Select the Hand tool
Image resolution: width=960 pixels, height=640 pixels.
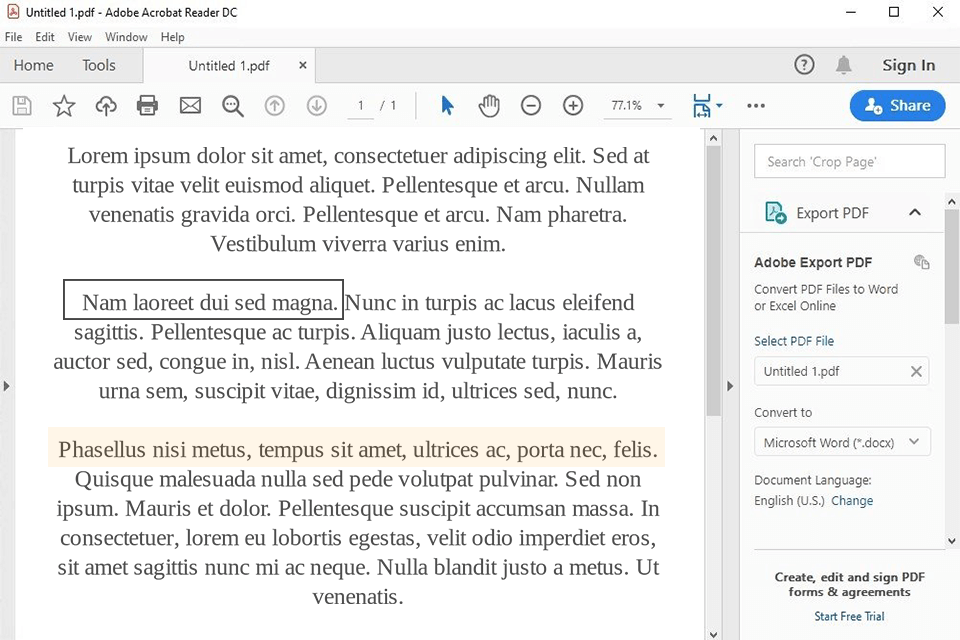(489, 105)
